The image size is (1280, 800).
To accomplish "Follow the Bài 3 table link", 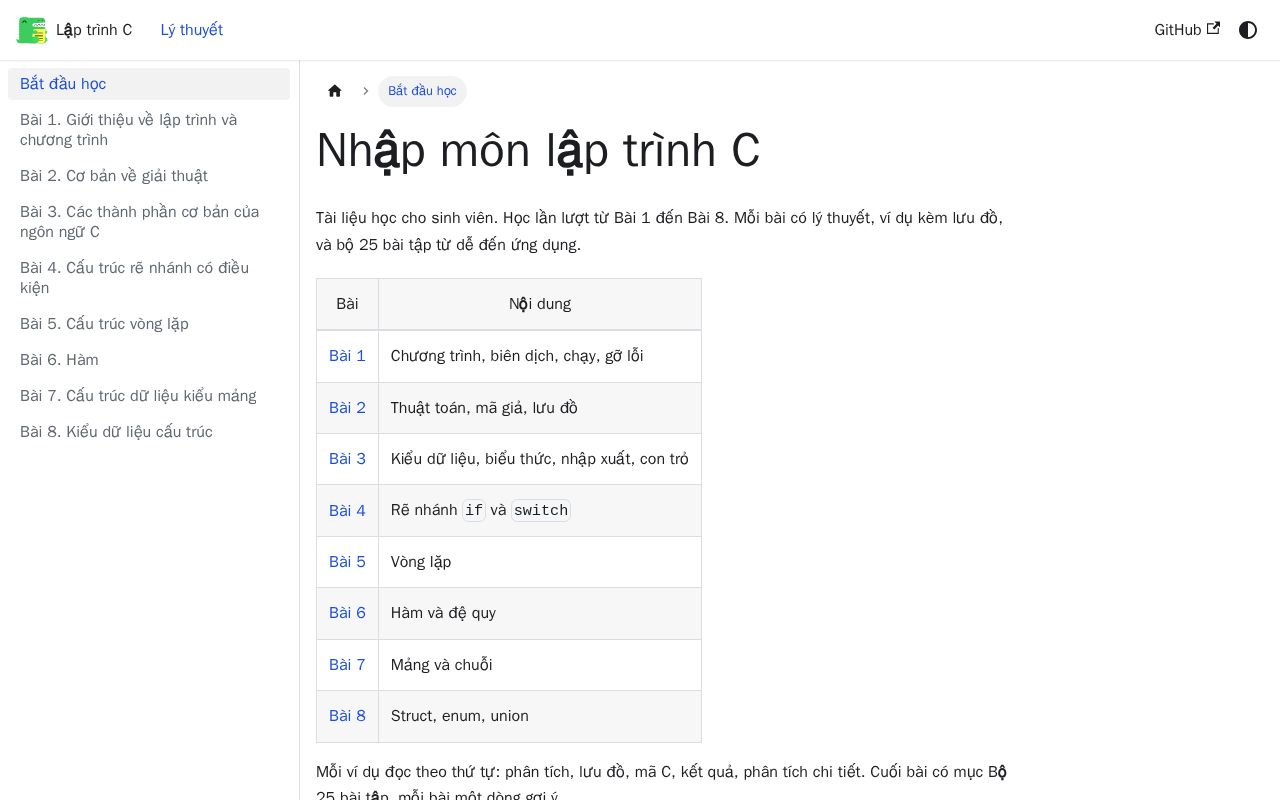I will (x=347, y=459).
